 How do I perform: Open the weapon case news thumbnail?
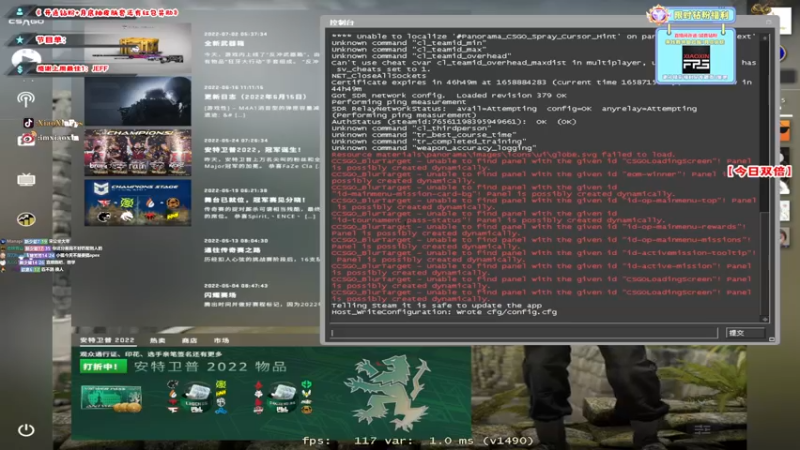point(138,48)
